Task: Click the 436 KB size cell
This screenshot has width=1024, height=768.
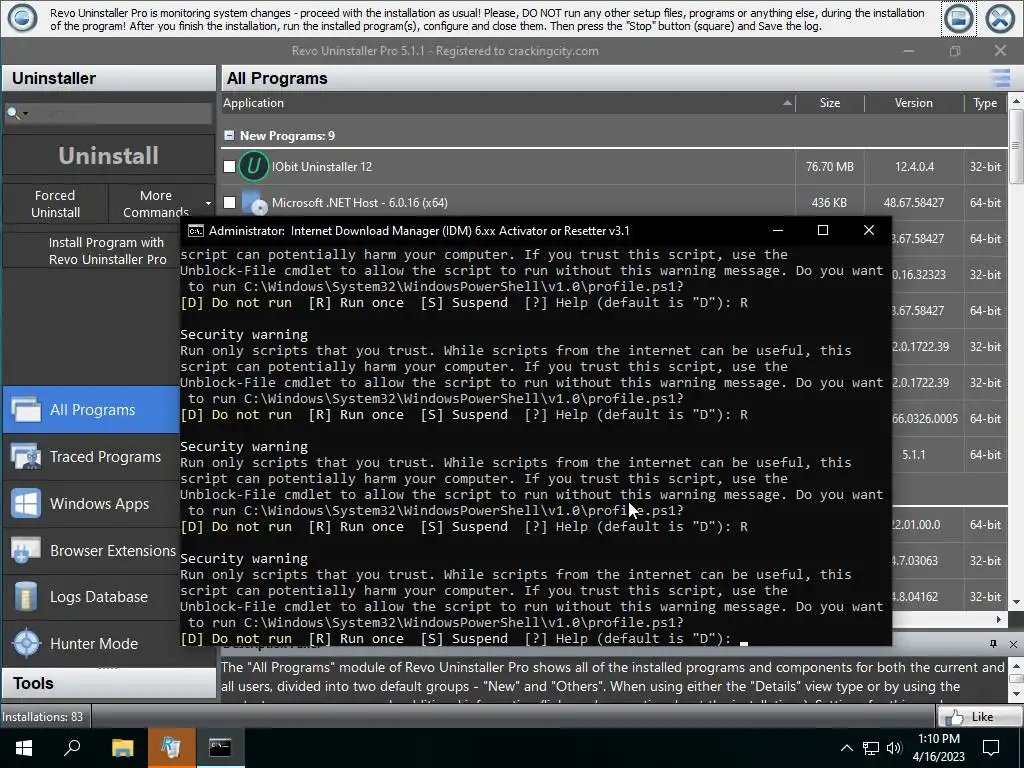Action: coord(829,202)
